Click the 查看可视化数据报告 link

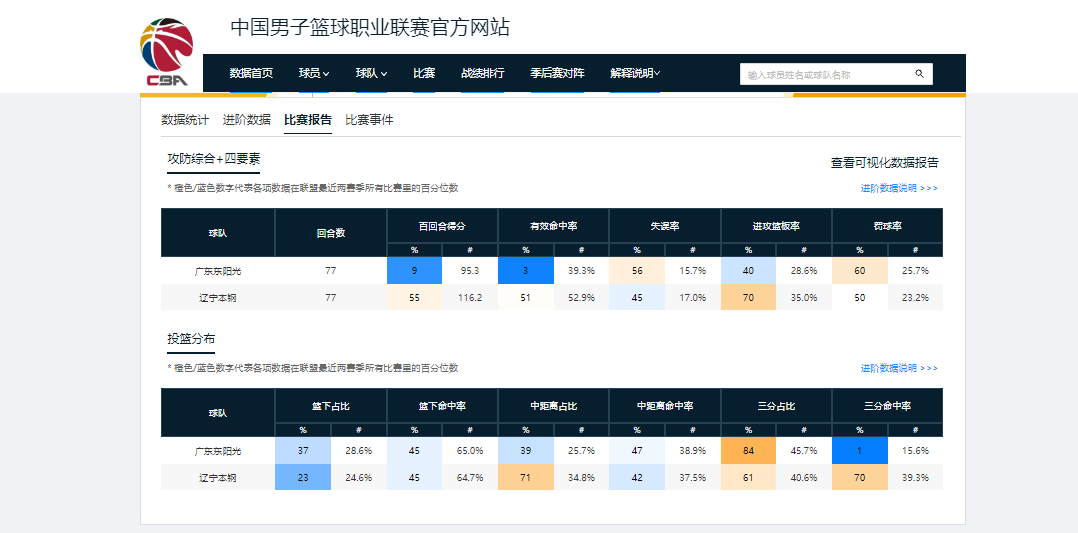pos(884,163)
